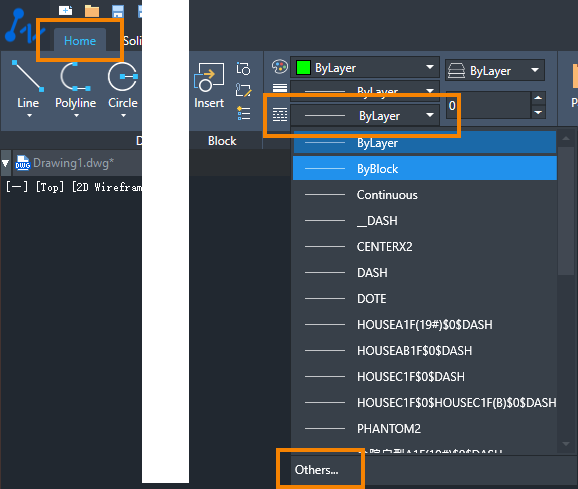
Task: Select the Circle tool icon
Action: coord(122,76)
